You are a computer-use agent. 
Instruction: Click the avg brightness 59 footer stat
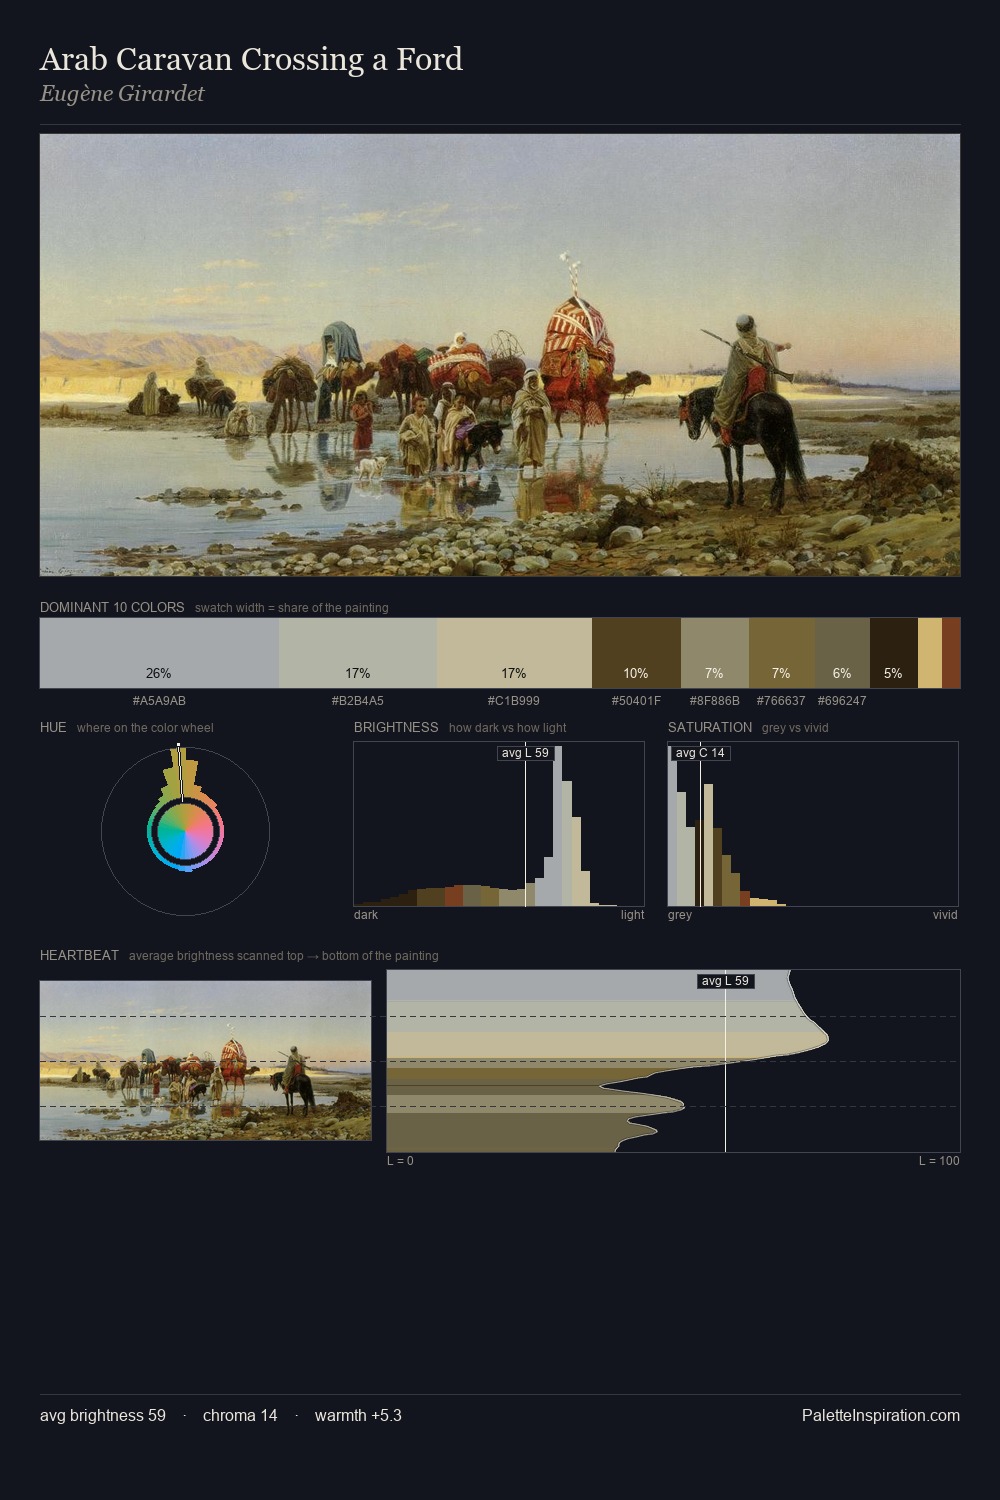pos(103,1415)
